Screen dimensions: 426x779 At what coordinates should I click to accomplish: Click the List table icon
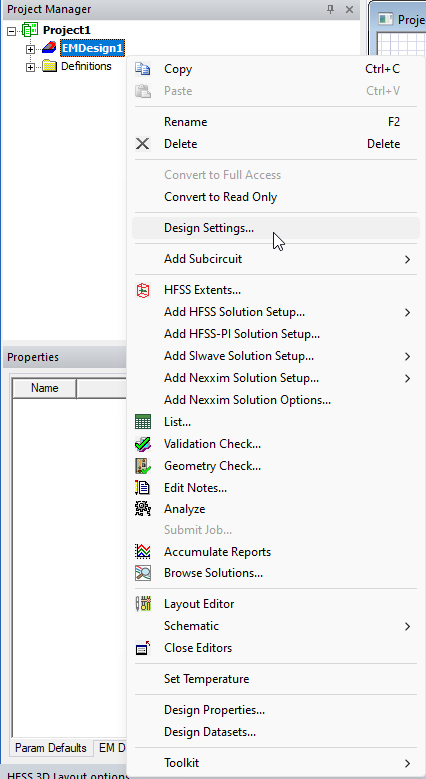tap(143, 422)
